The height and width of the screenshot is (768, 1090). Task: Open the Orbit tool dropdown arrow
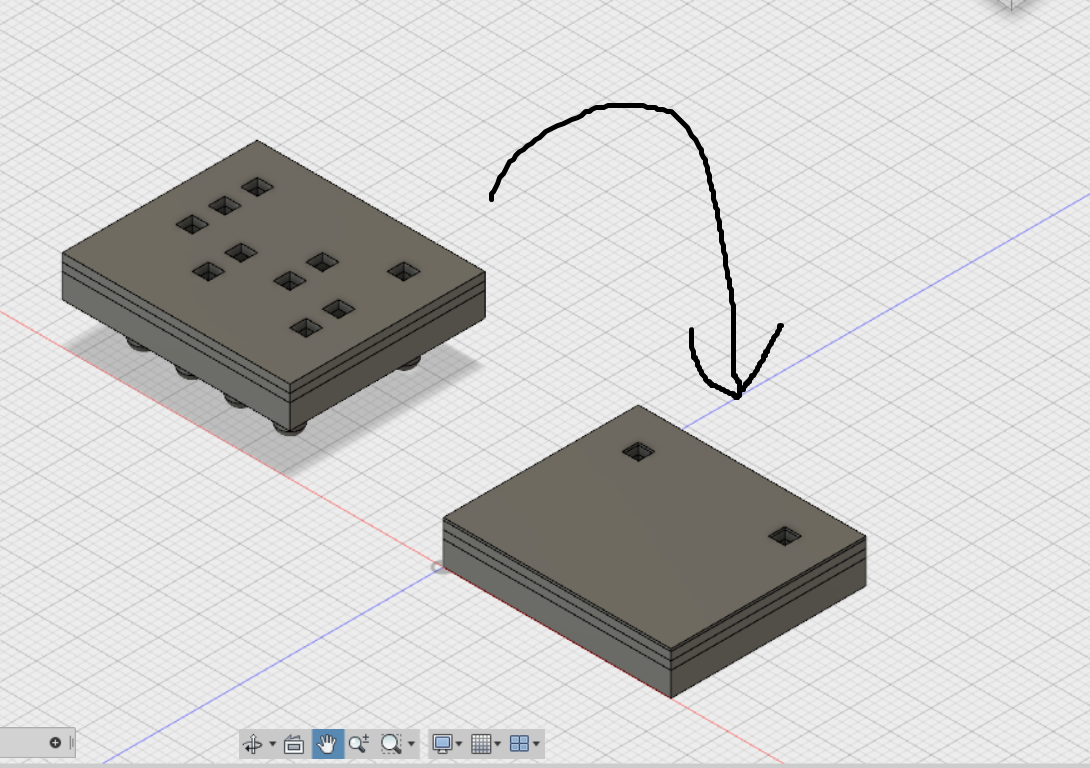click(271, 743)
